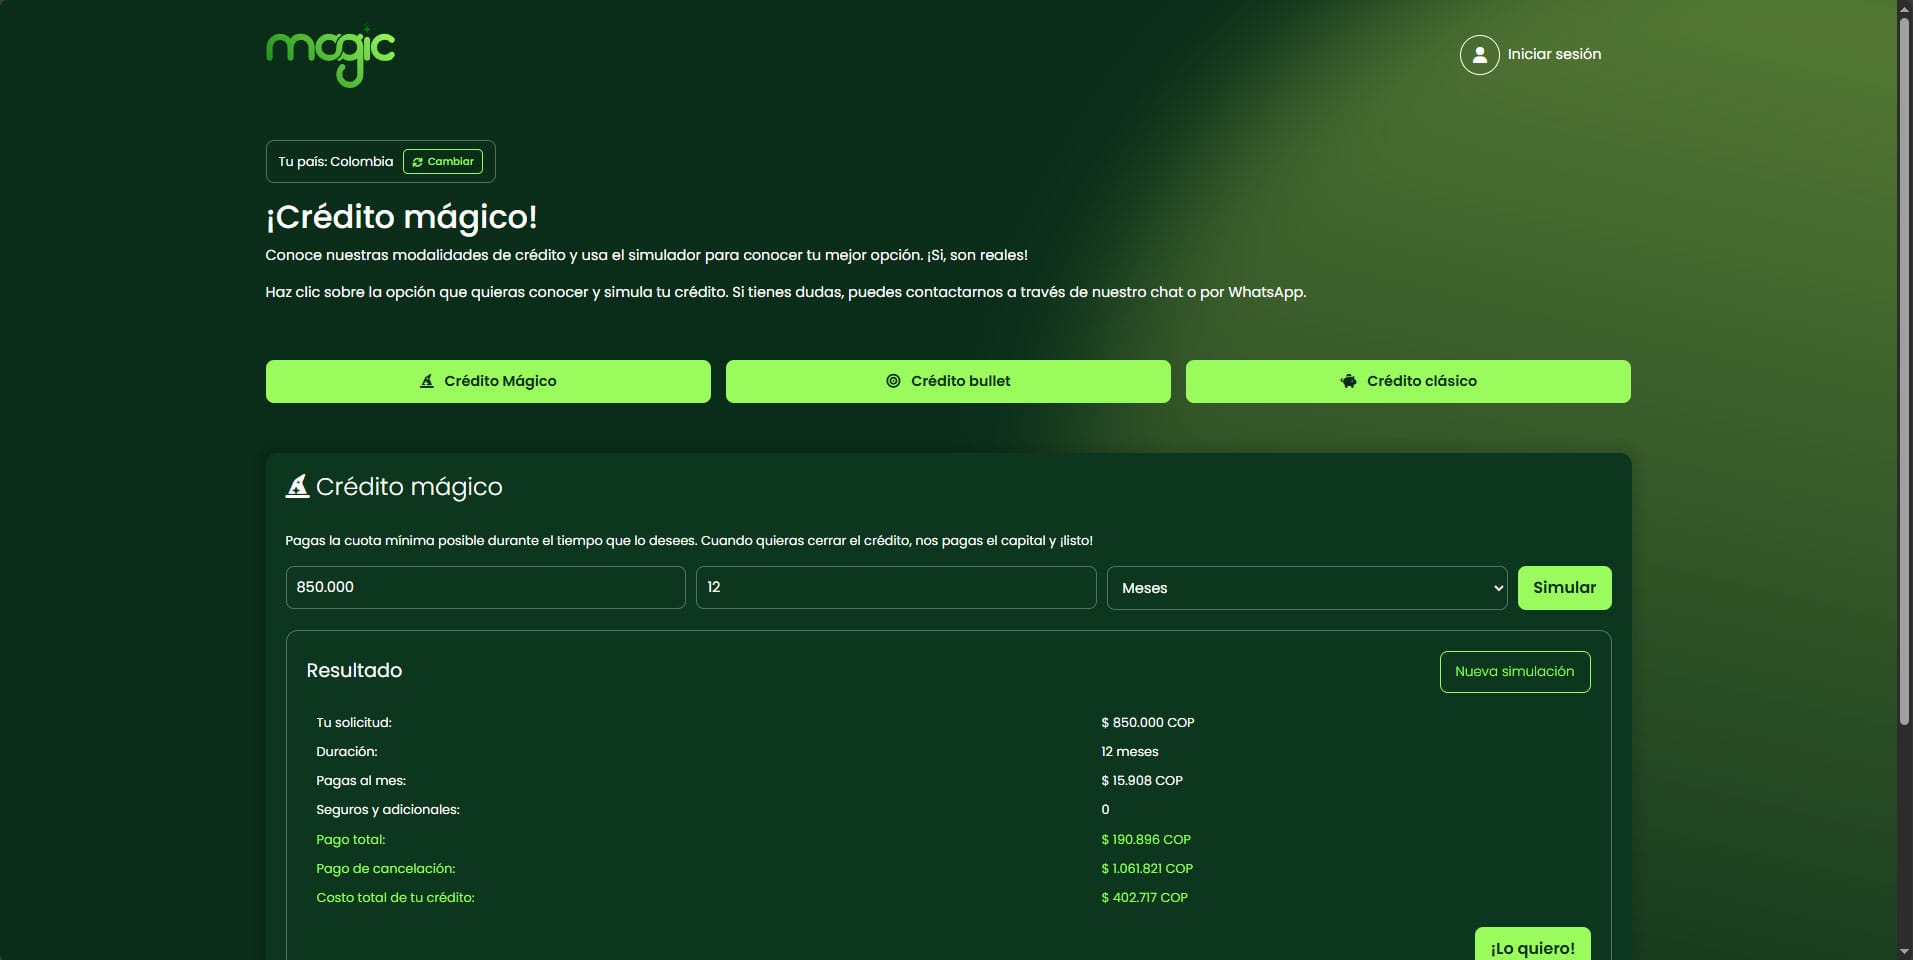This screenshot has width=1913, height=960.
Task: Click target icon on Crédito bullet button
Action: (893, 381)
